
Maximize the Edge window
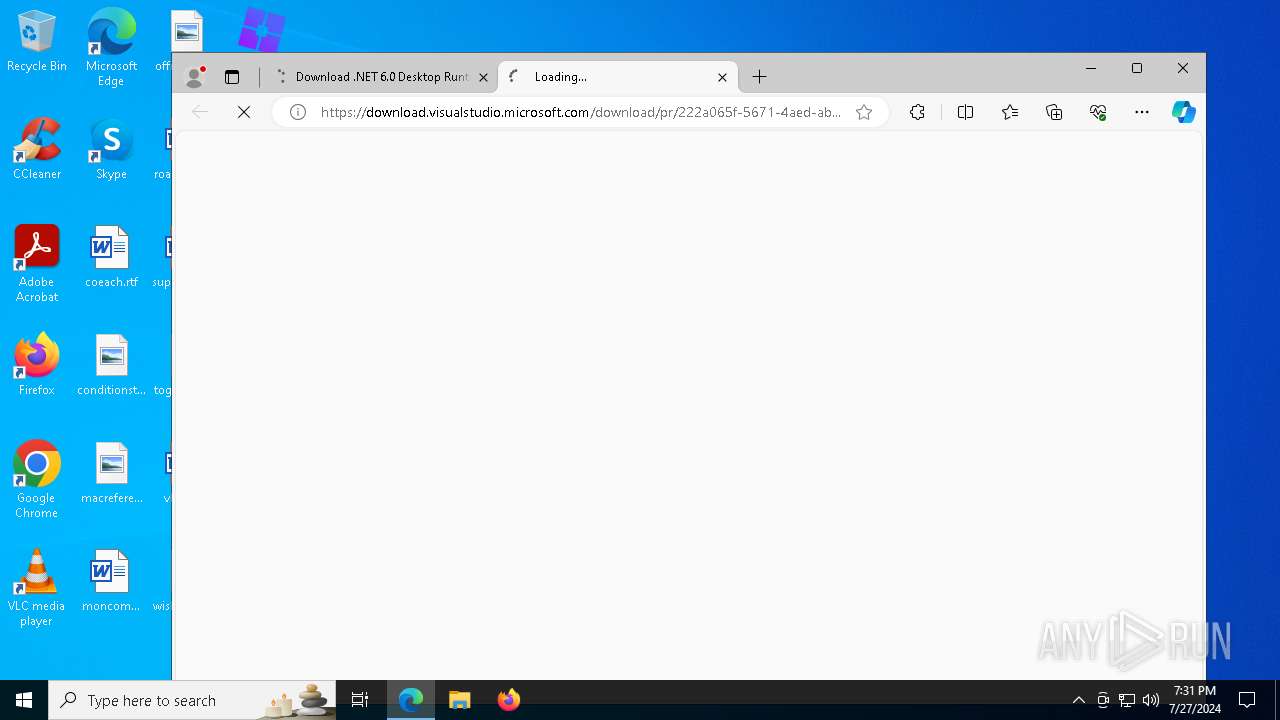click(1137, 68)
